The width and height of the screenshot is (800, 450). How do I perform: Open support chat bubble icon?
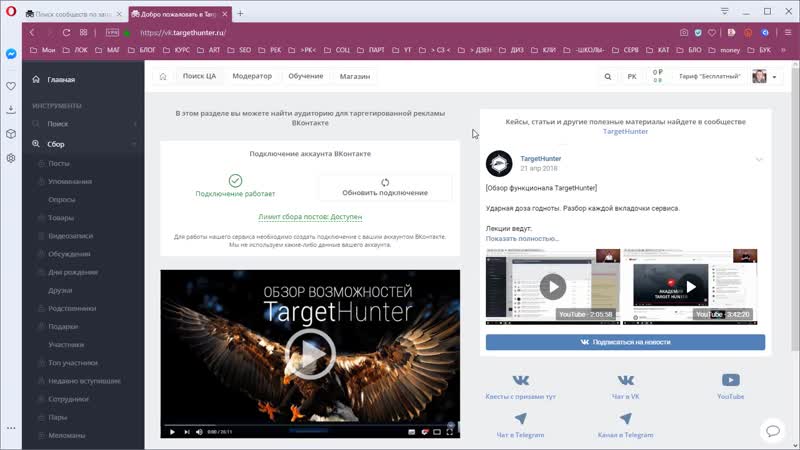tap(773, 431)
